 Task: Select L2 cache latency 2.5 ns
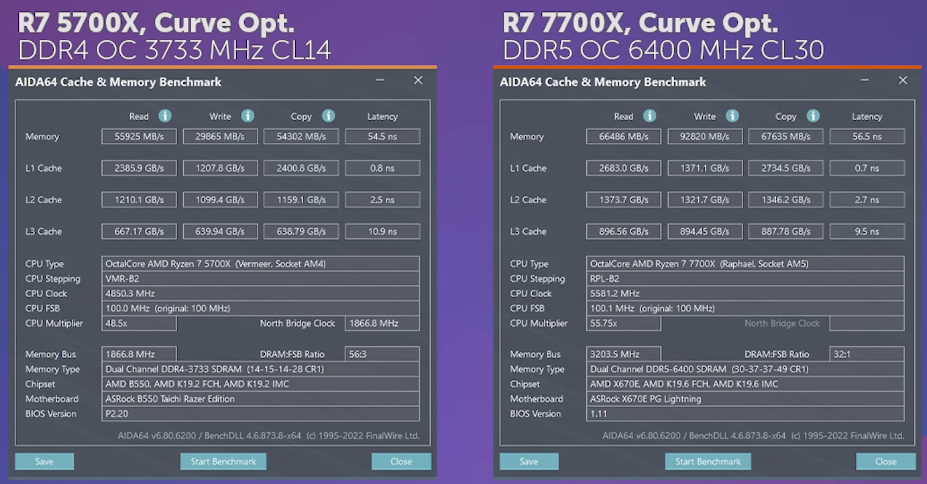click(383, 200)
